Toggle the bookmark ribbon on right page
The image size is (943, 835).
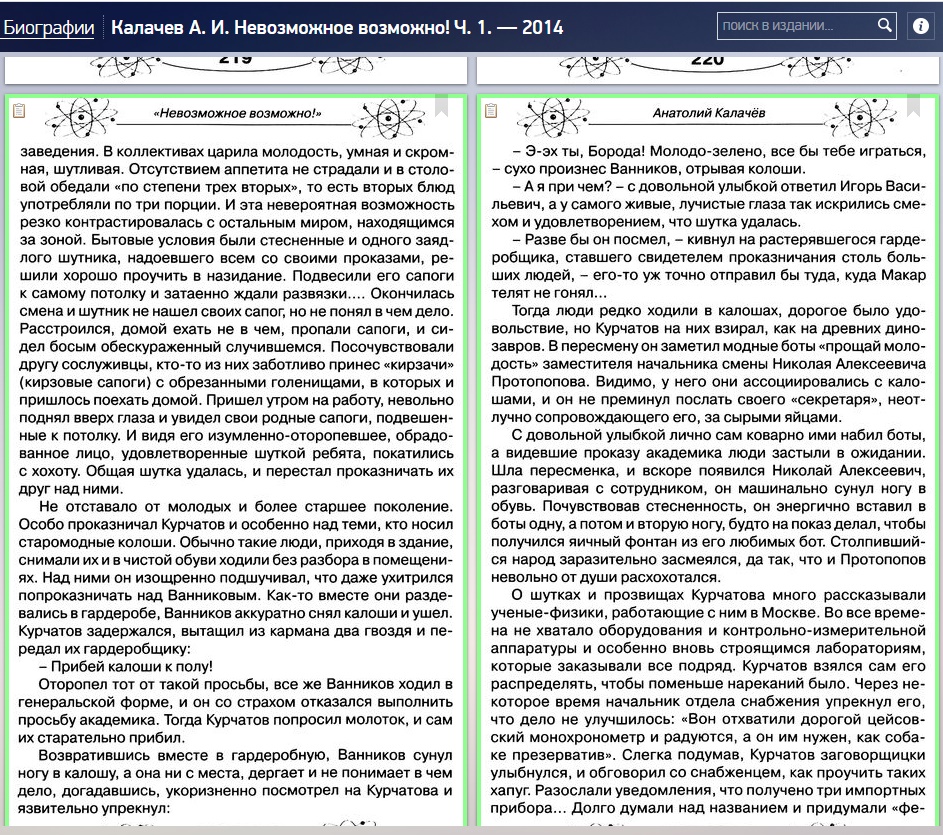(x=914, y=105)
